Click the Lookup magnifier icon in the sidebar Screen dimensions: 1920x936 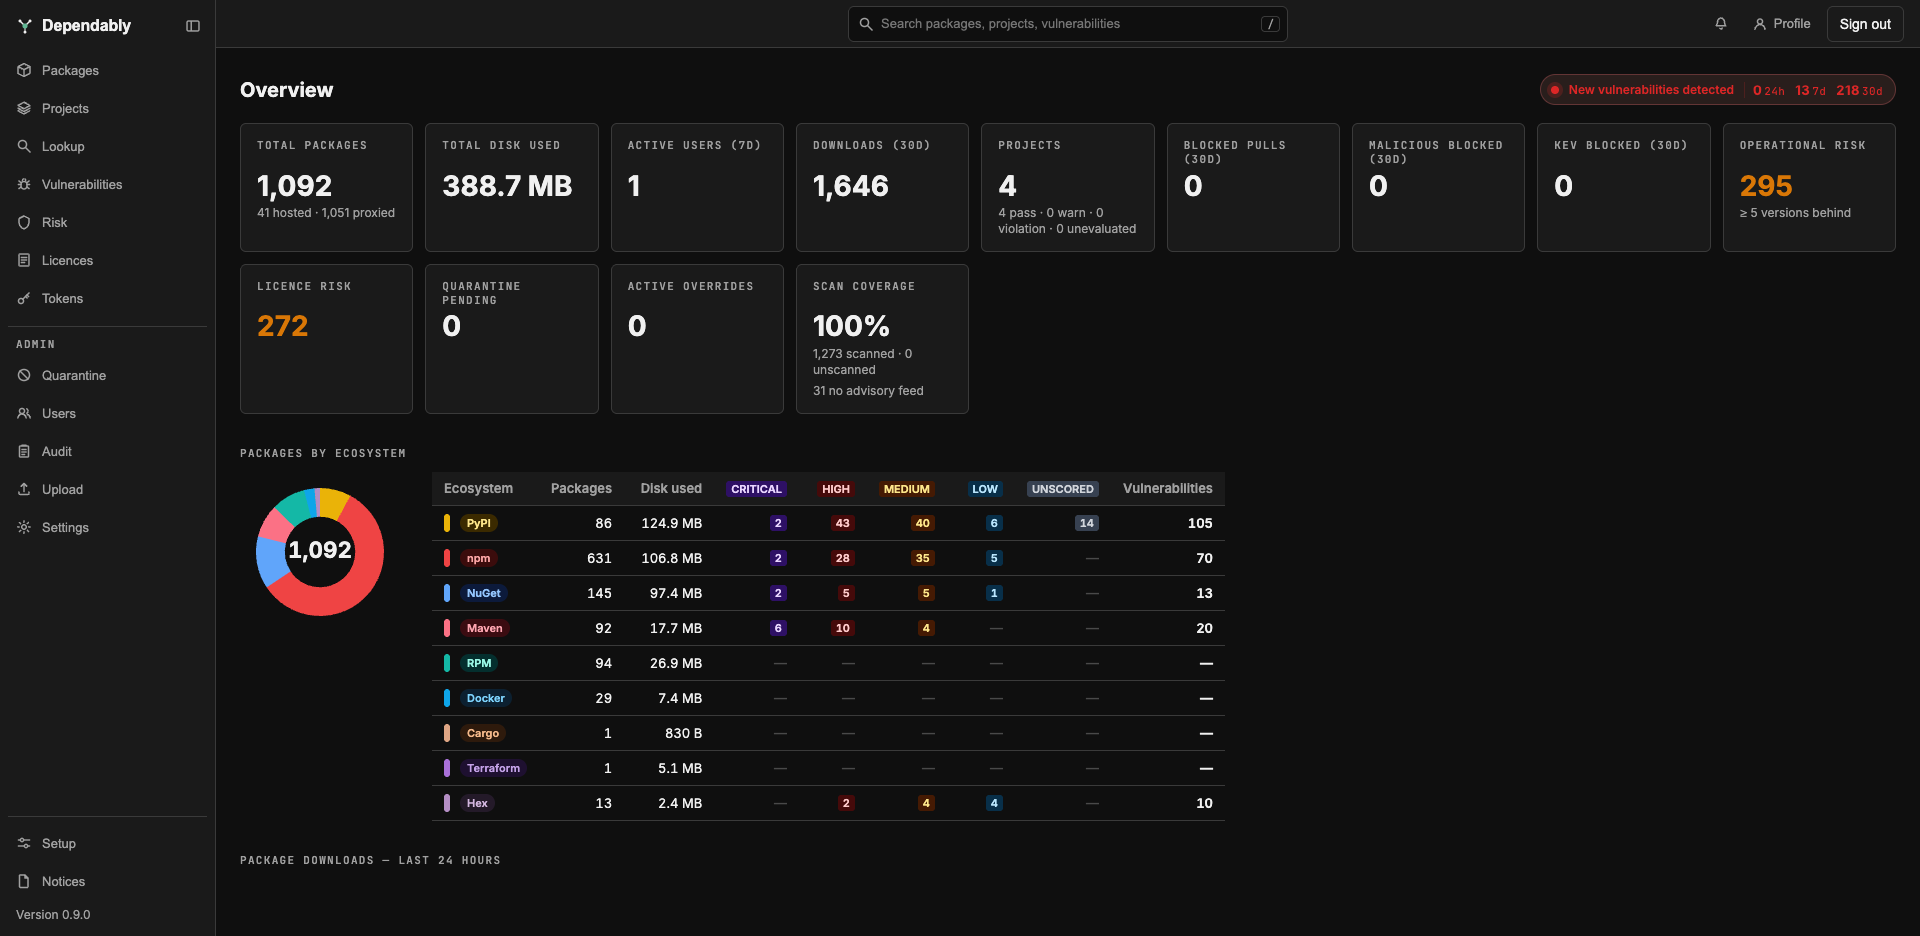point(24,146)
